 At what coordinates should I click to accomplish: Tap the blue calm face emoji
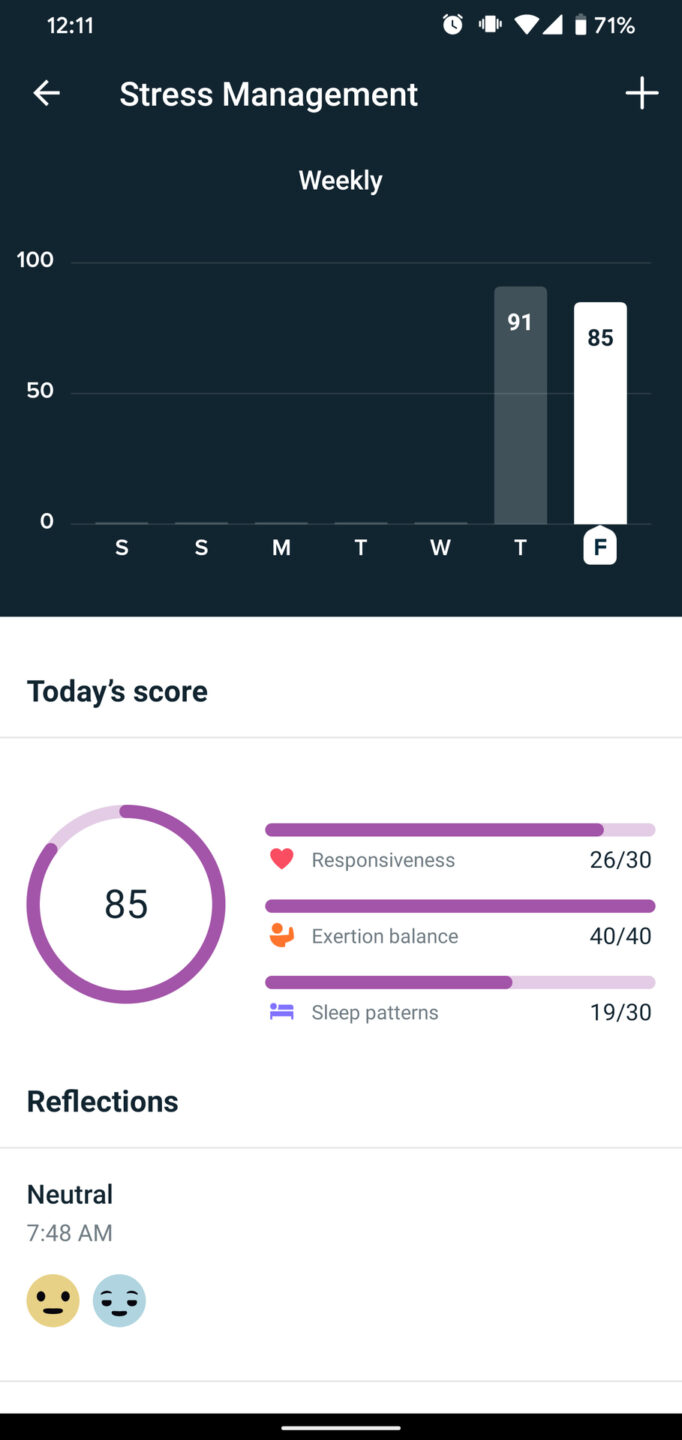tap(119, 1300)
